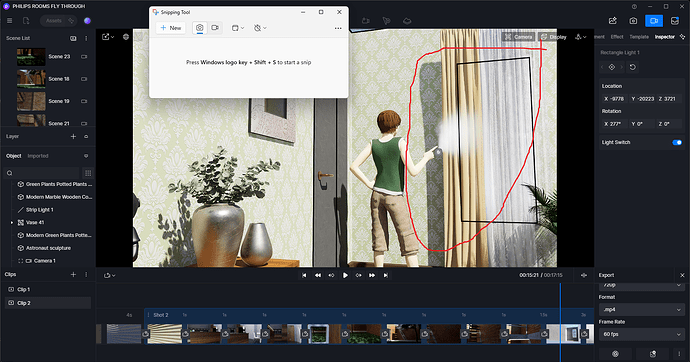This screenshot has height=362, width=690.
Task: Click the keyframe diamond icon in the Inspector
Action: (612, 67)
